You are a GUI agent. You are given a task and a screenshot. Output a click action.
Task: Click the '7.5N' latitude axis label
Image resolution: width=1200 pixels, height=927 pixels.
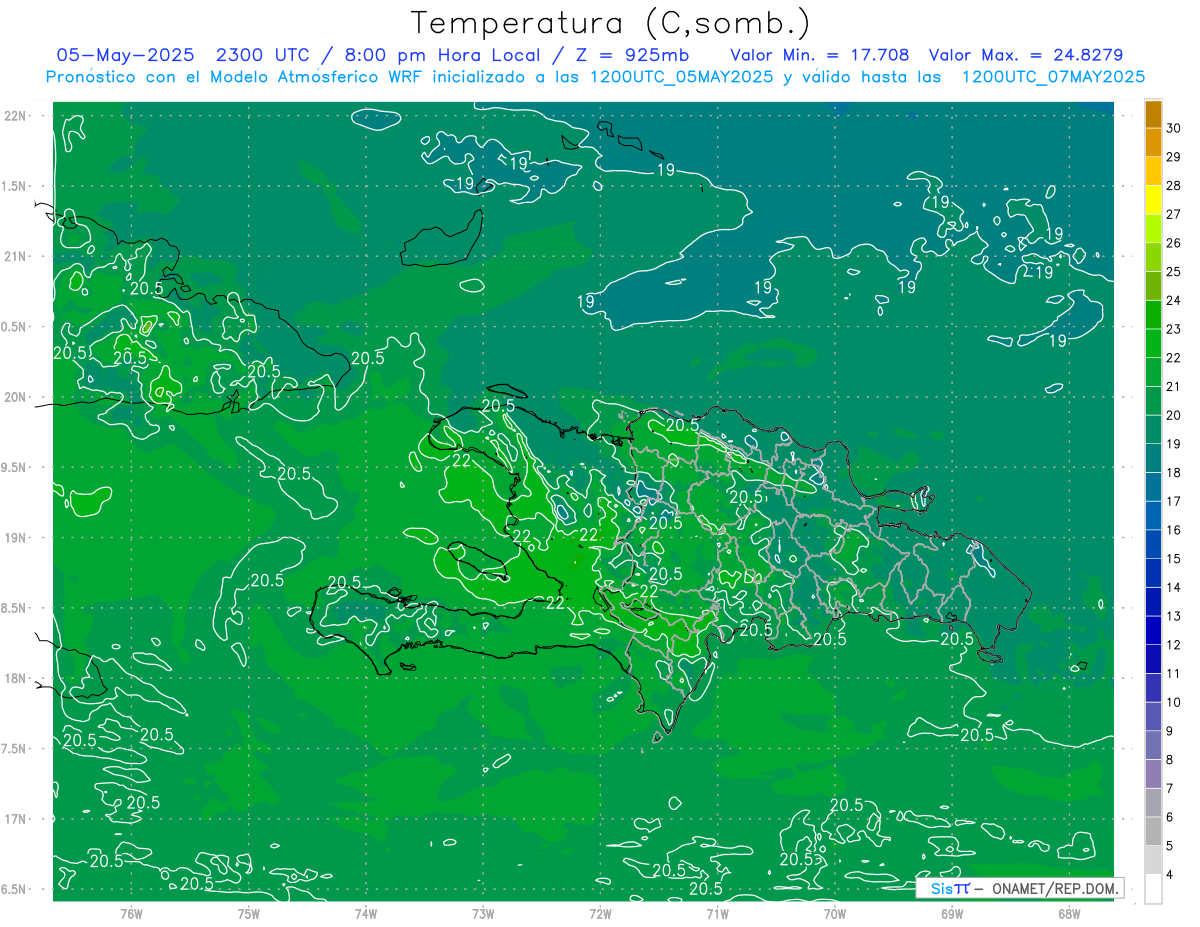(x=15, y=749)
